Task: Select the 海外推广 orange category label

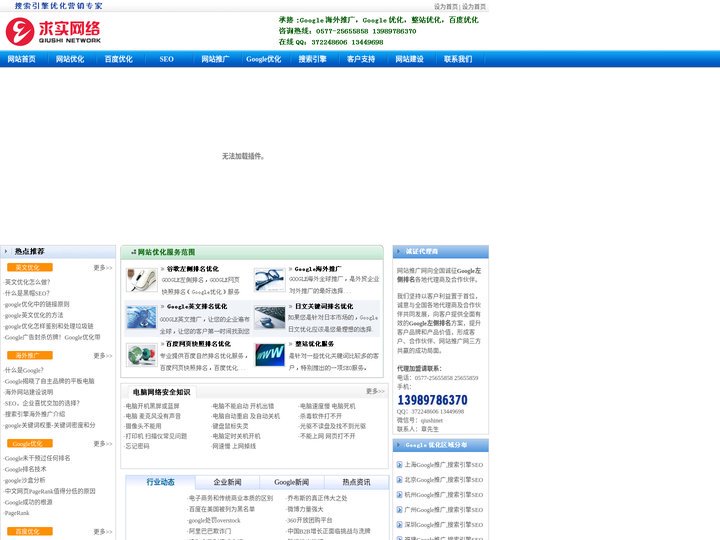Action: point(30,355)
